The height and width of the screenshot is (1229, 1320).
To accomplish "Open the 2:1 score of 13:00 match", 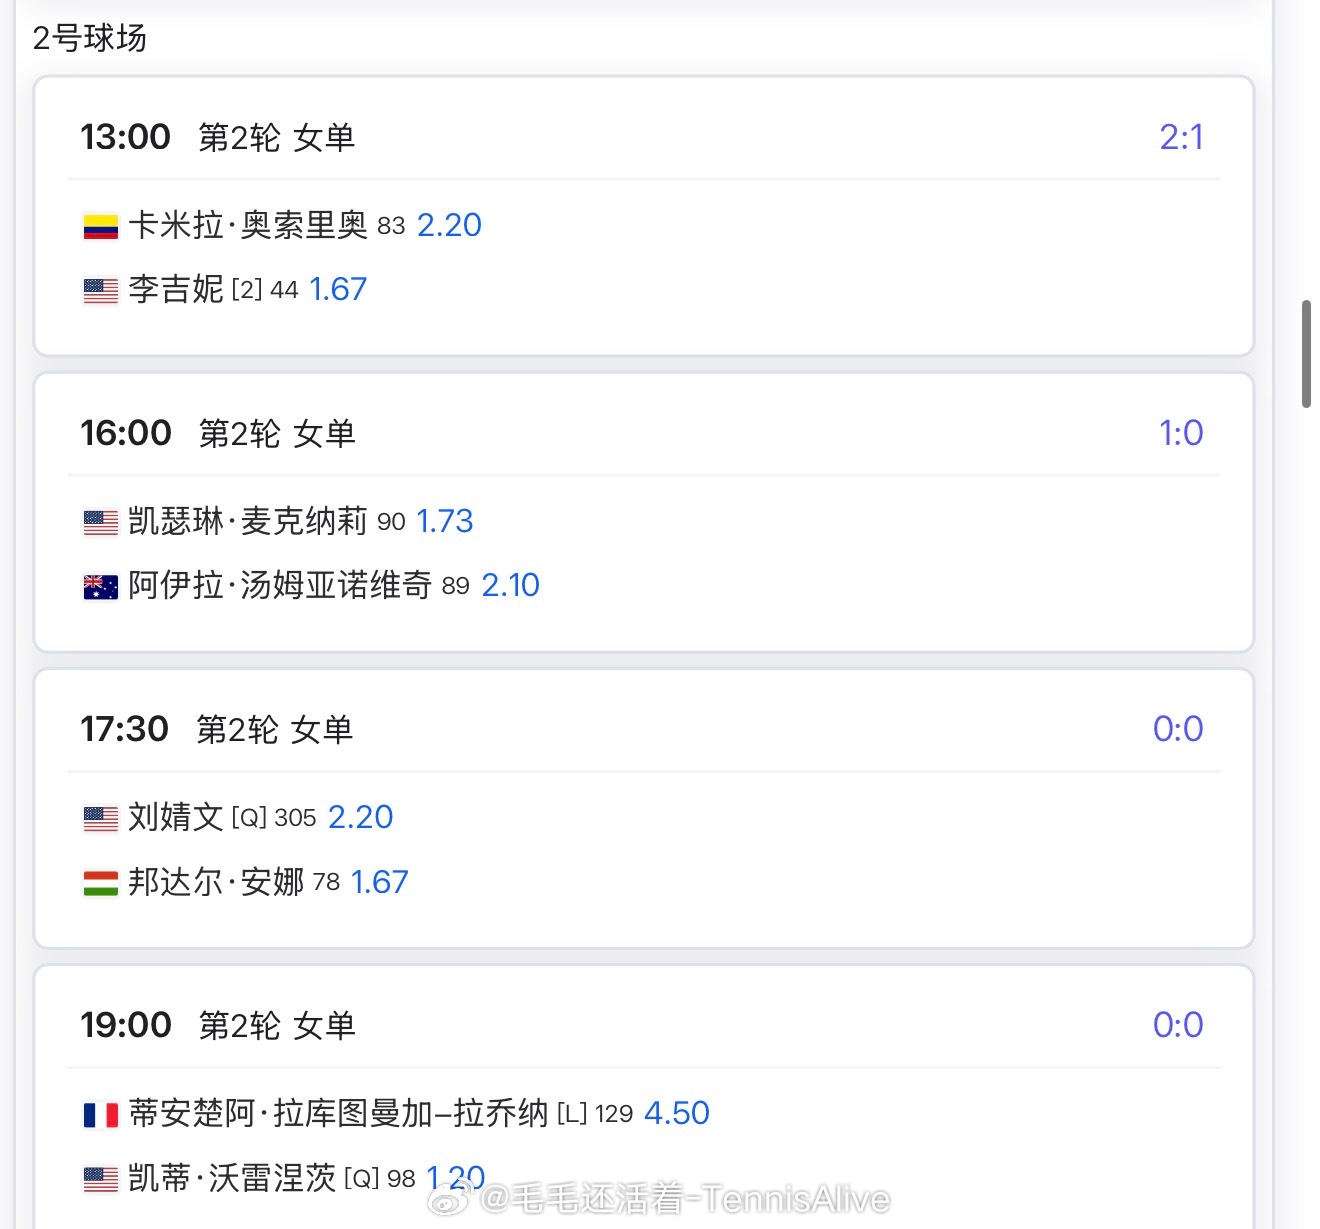I will tap(1181, 137).
